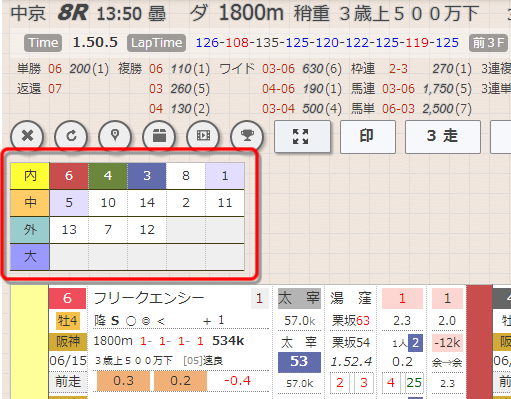
Task: Click the 8R race number heading
Action: [x=73, y=13]
